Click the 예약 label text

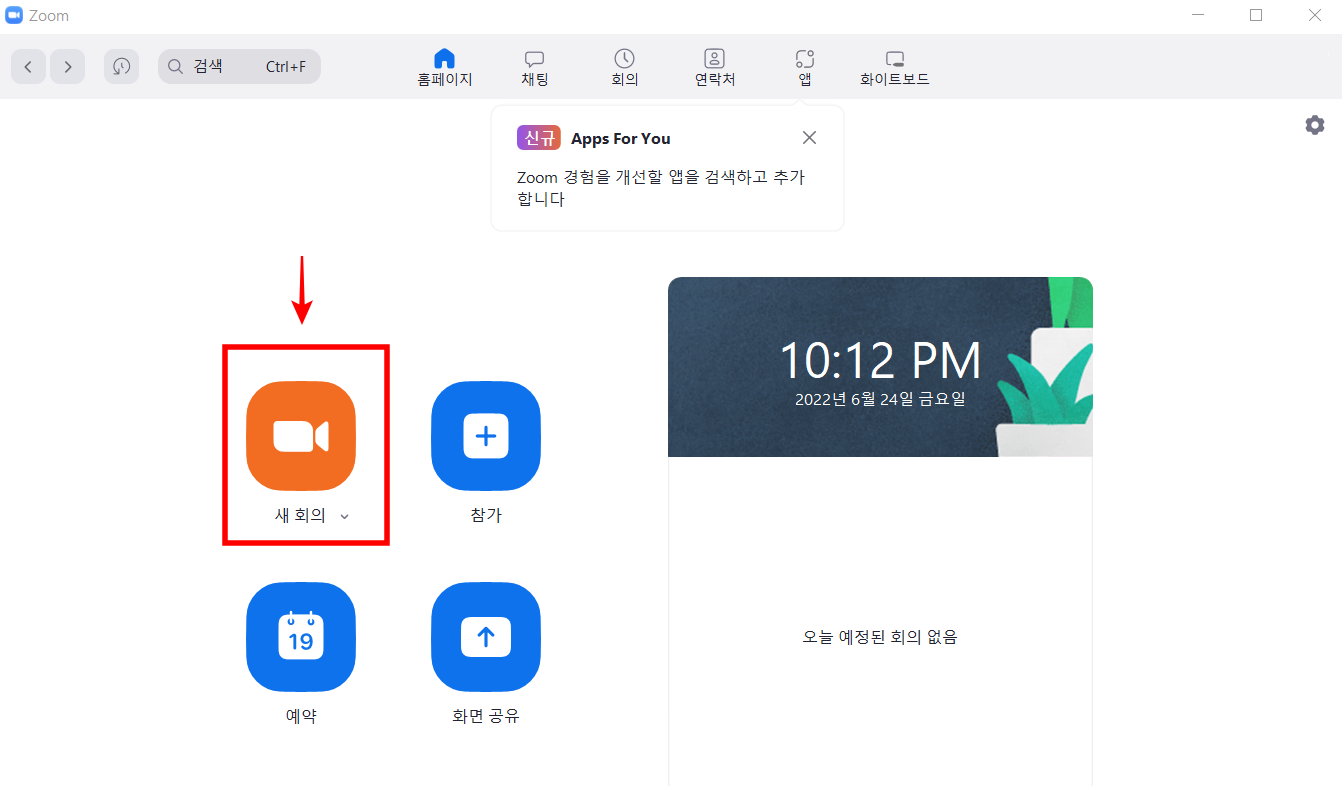[x=301, y=716]
